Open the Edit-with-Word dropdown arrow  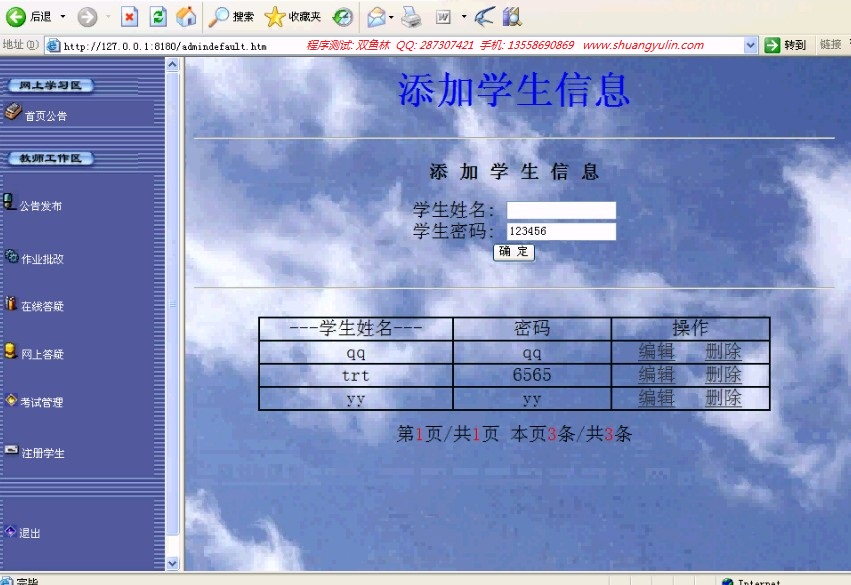(x=464, y=16)
